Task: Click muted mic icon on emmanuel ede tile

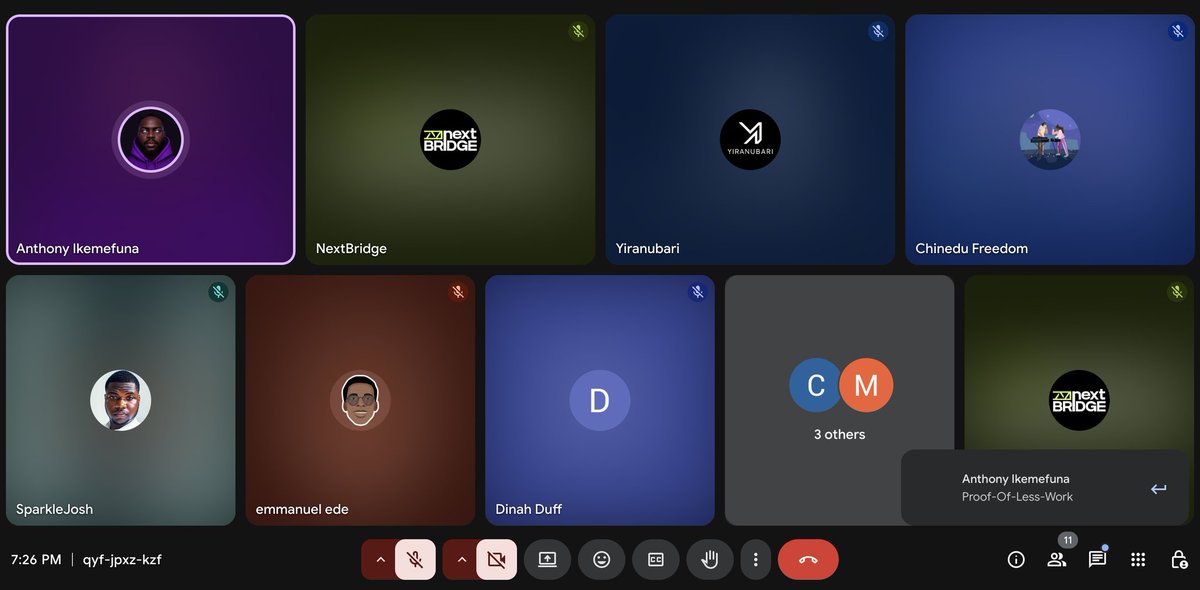Action: point(458,292)
